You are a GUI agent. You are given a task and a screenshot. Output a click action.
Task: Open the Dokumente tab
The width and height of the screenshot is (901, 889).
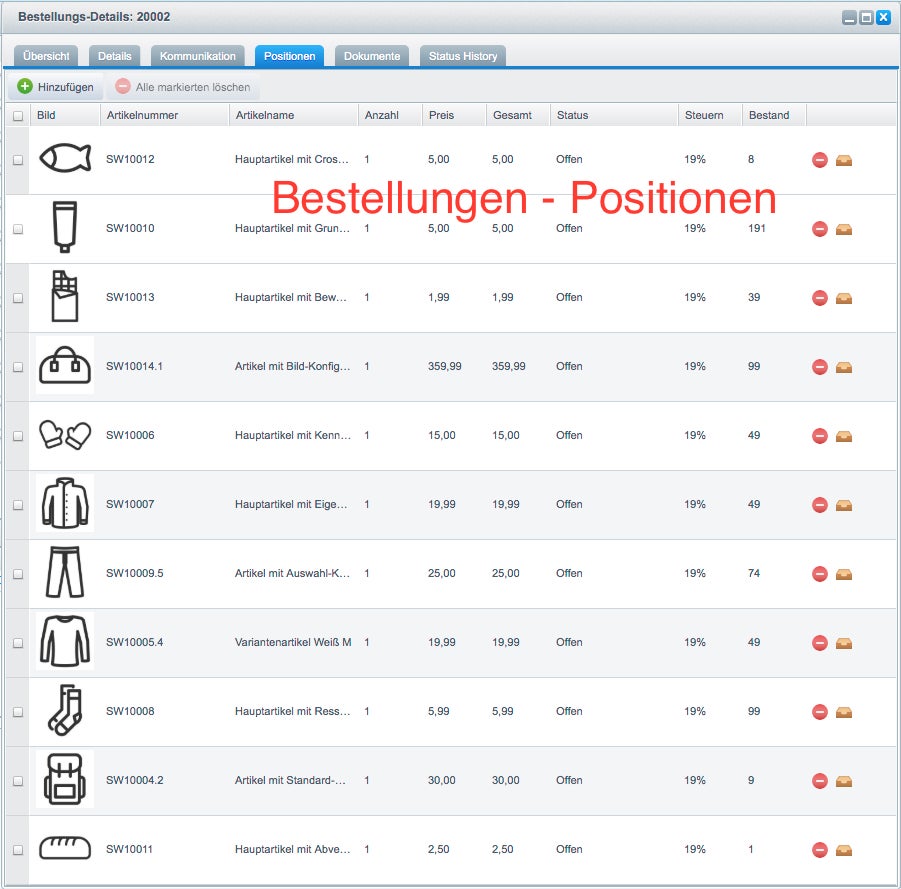point(372,56)
